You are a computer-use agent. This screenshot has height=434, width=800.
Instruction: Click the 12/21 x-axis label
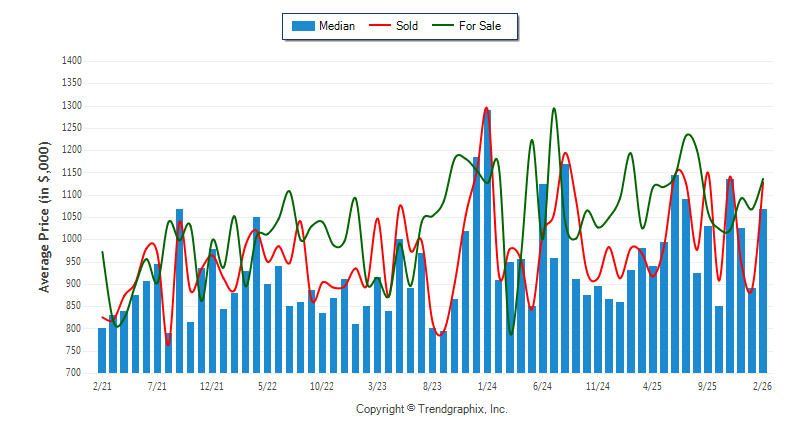212,385
